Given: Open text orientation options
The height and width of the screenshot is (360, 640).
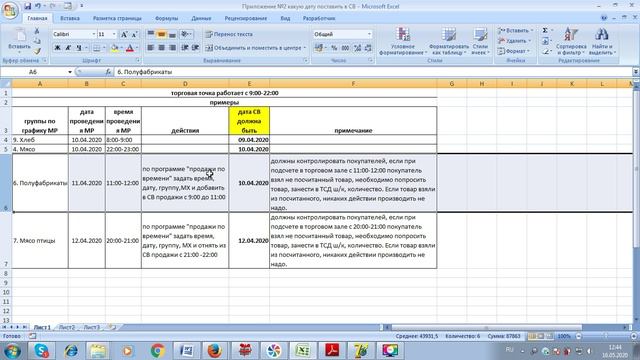Looking at the screenshot, I should point(186,34).
